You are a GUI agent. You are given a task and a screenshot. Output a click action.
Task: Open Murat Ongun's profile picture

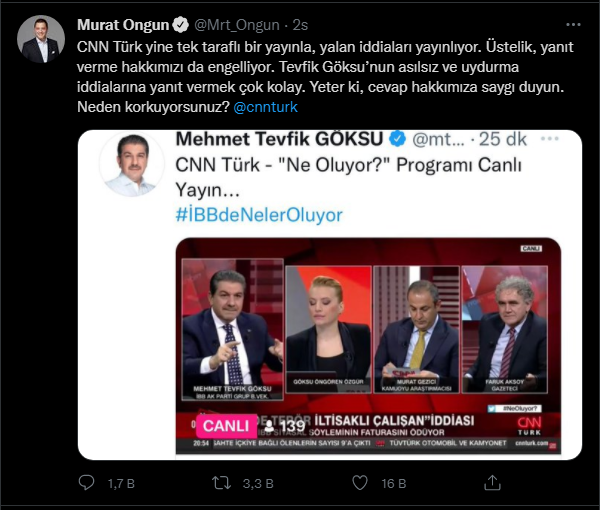pos(41,39)
